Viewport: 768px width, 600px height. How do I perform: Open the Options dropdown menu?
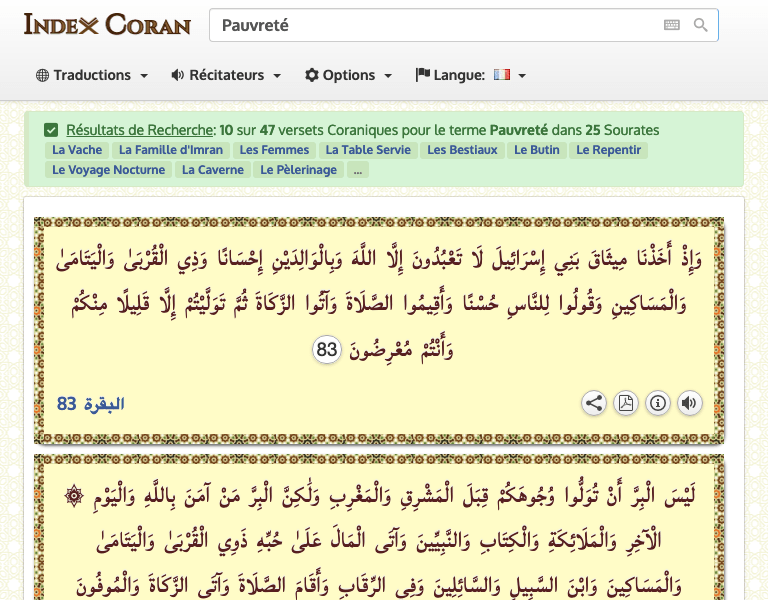348,75
